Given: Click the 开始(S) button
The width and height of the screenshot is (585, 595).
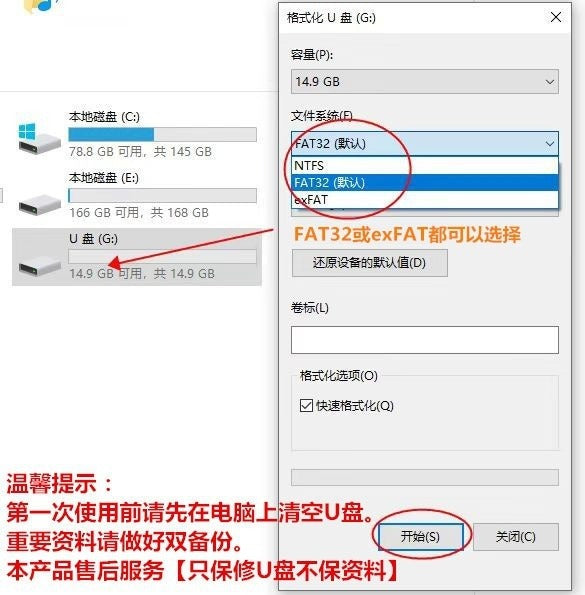Looking at the screenshot, I should (x=420, y=537).
